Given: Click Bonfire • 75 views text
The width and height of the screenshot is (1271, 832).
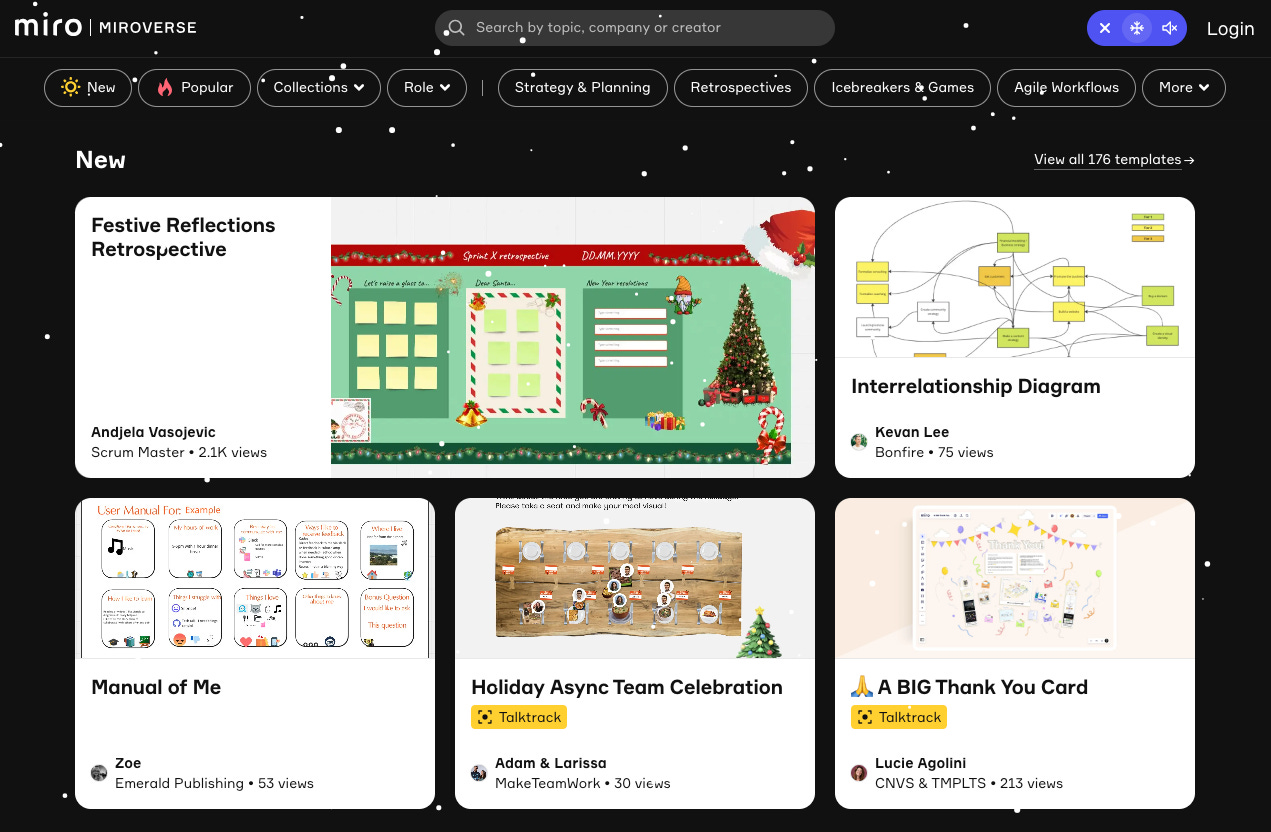Looking at the screenshot, I should coord(934,452).
